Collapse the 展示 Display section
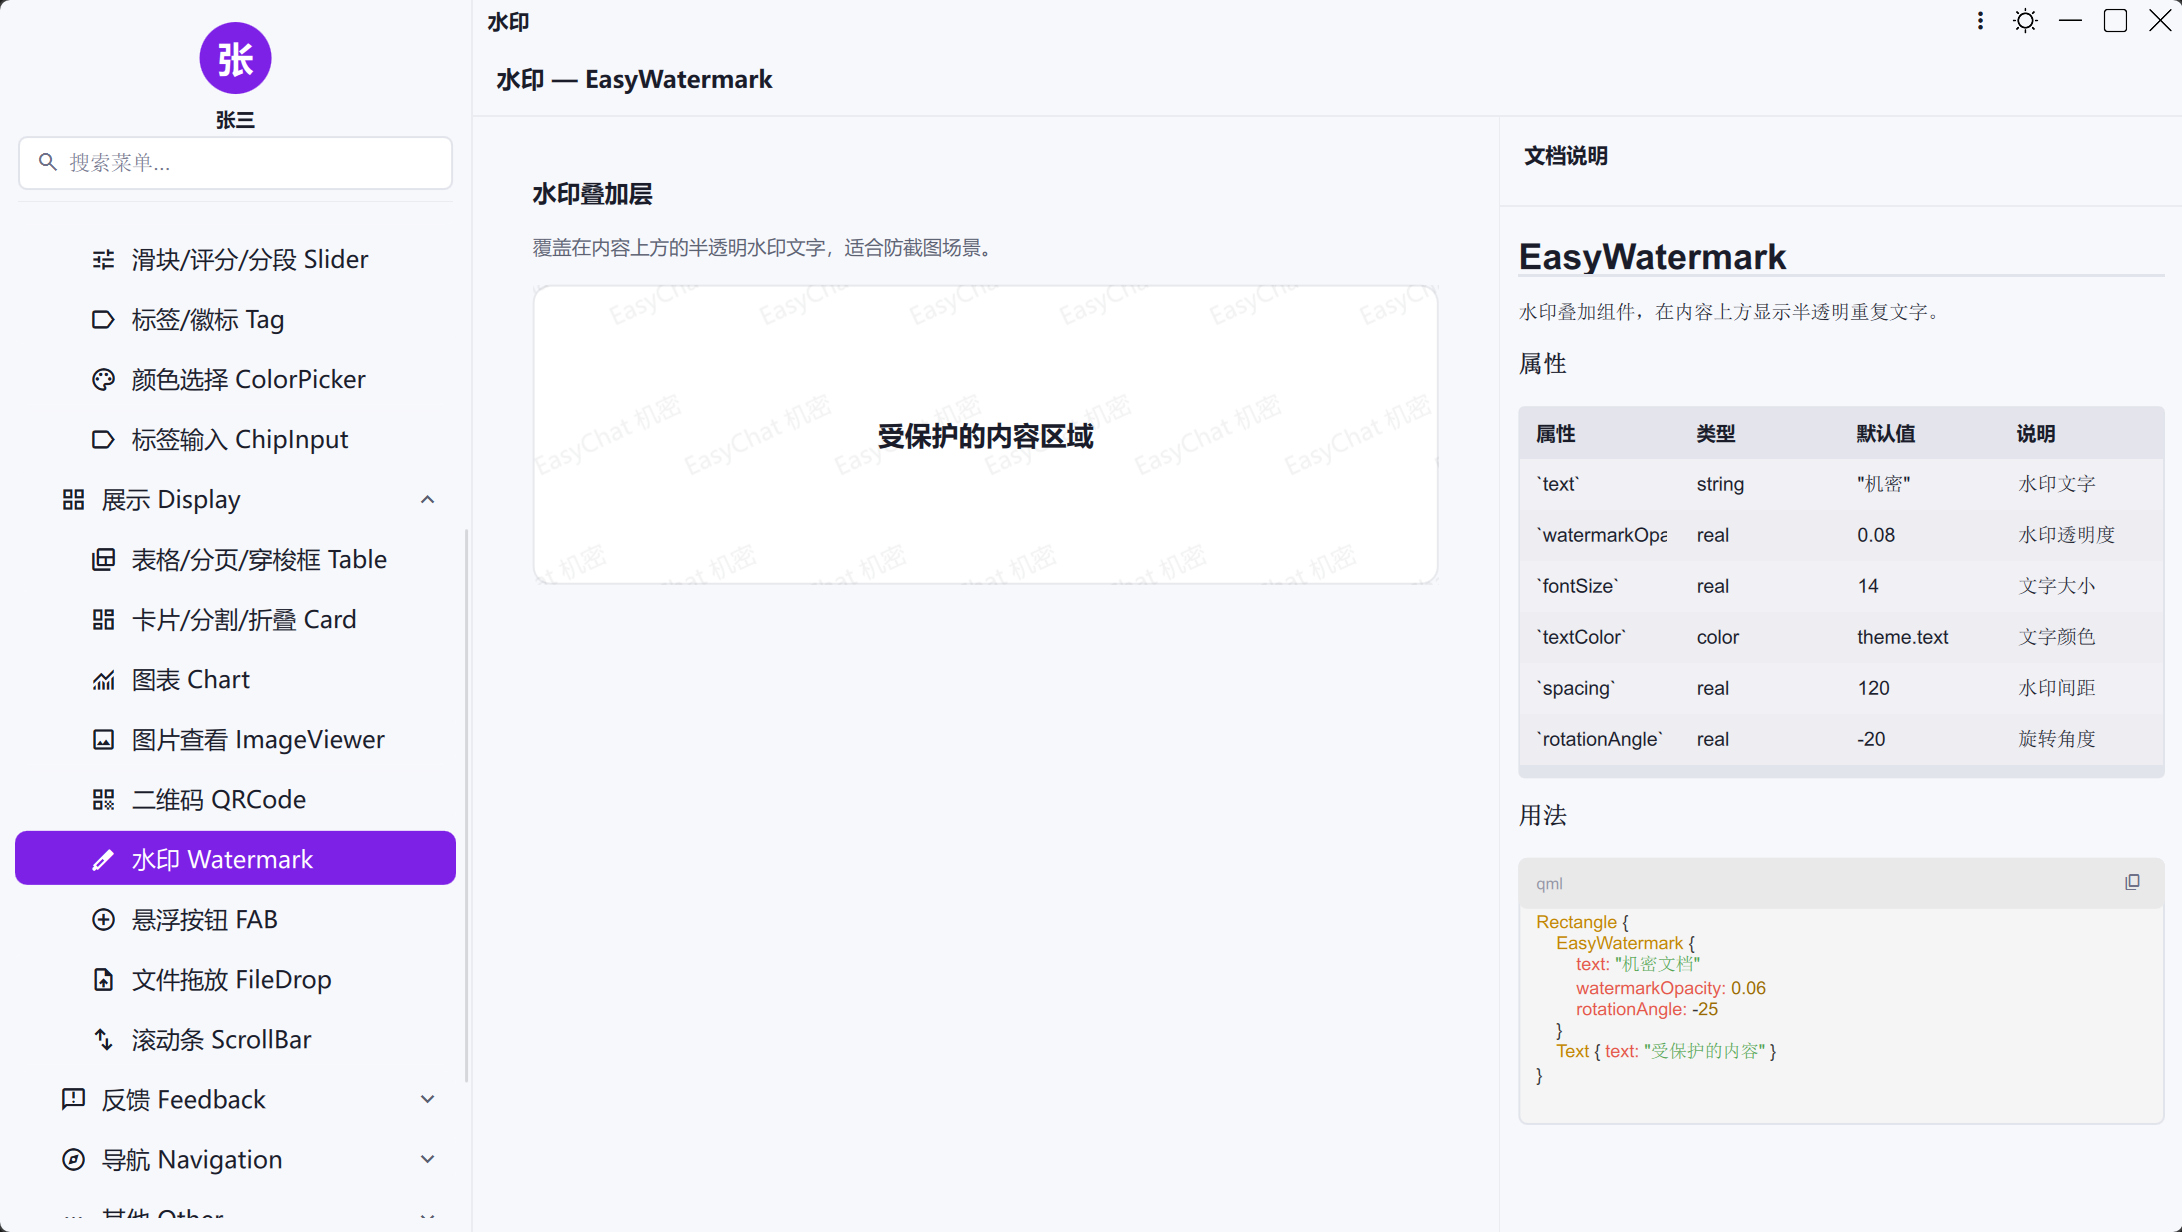The image size is (2182, 1232). tap(427, 500)
